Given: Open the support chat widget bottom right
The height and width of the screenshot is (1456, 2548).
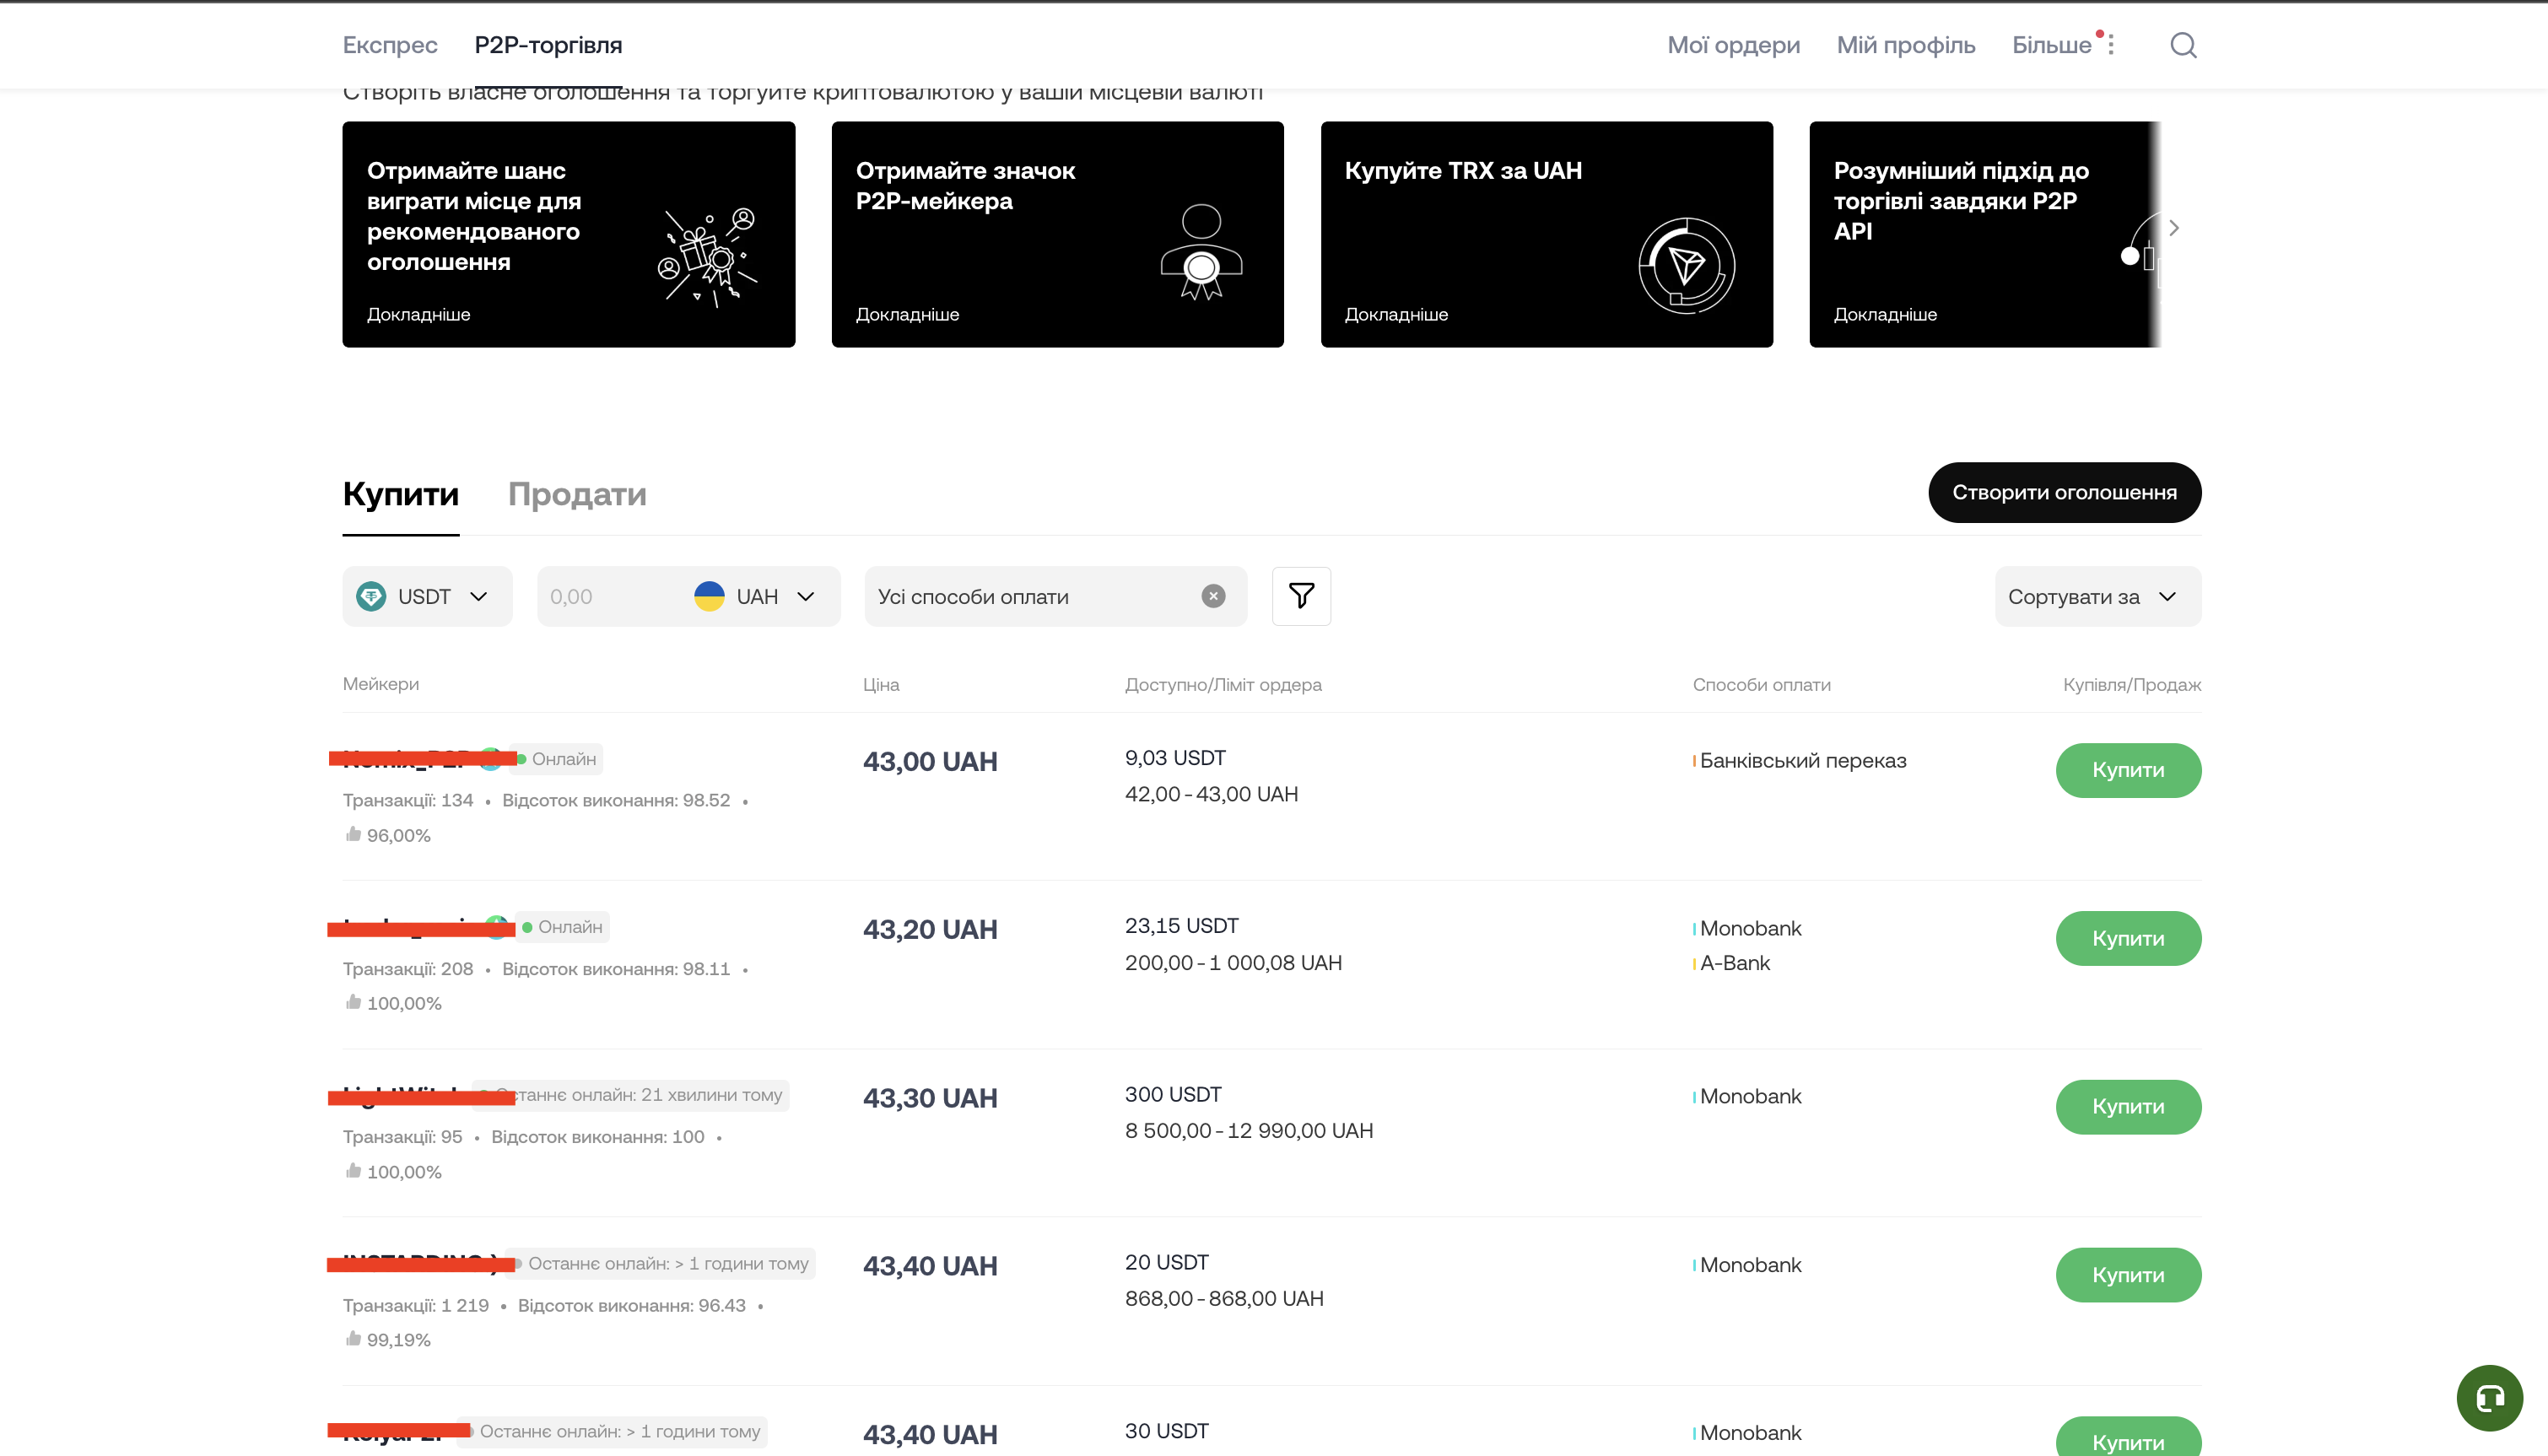Looking at the screenshot, I should (2489, 1397).
